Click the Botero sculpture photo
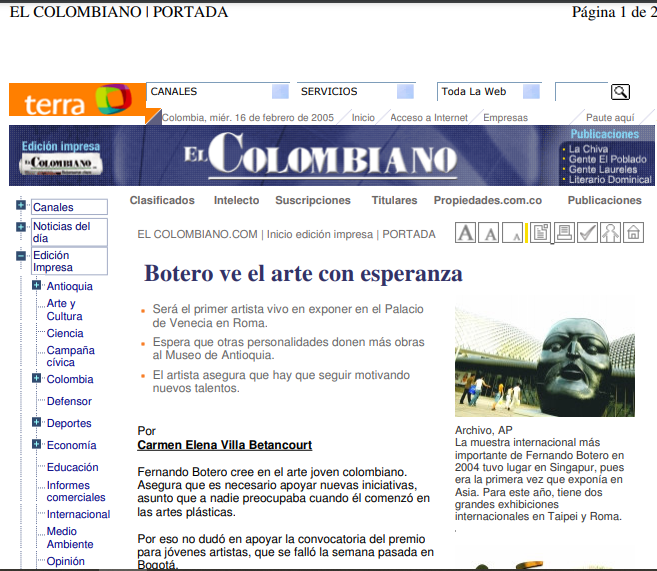 tap(544, 361)
